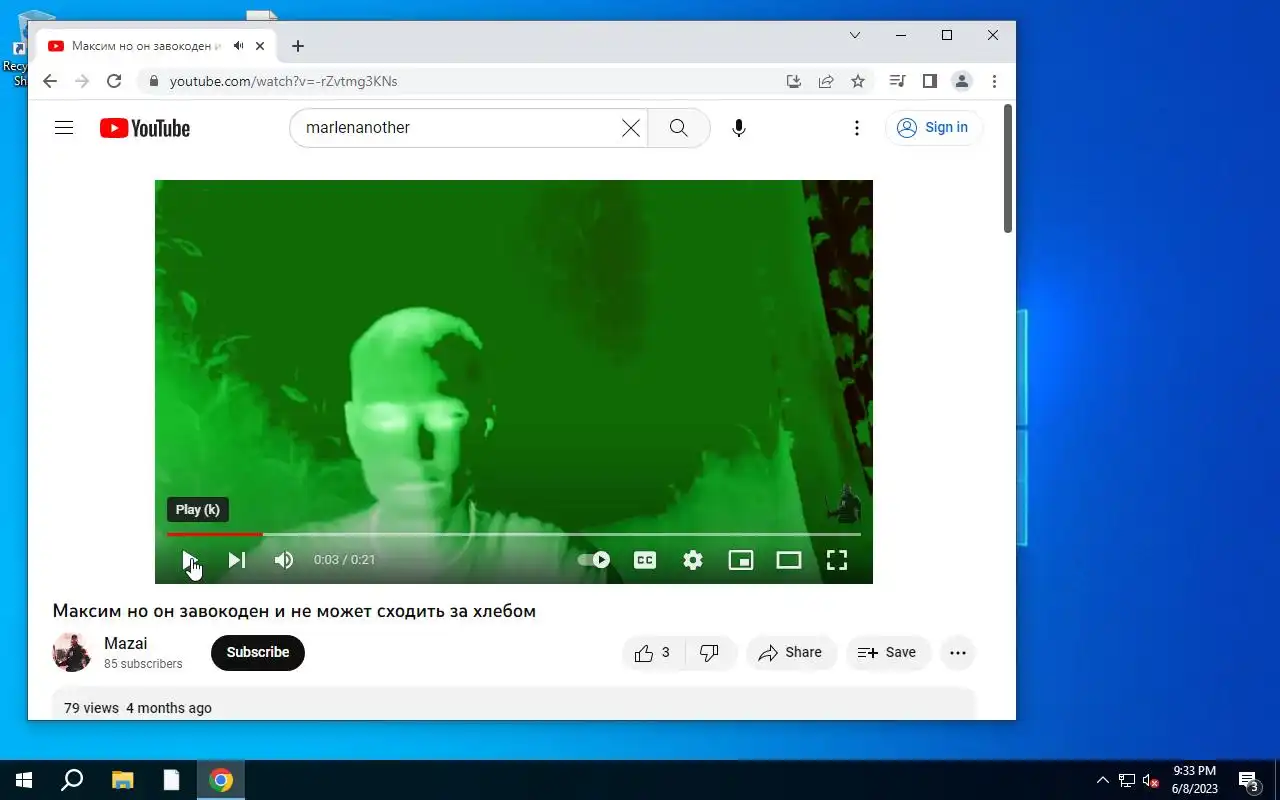Dislike this video thumbs down
The height and width of the screenshot is (800, 1280).
[710, 653]
